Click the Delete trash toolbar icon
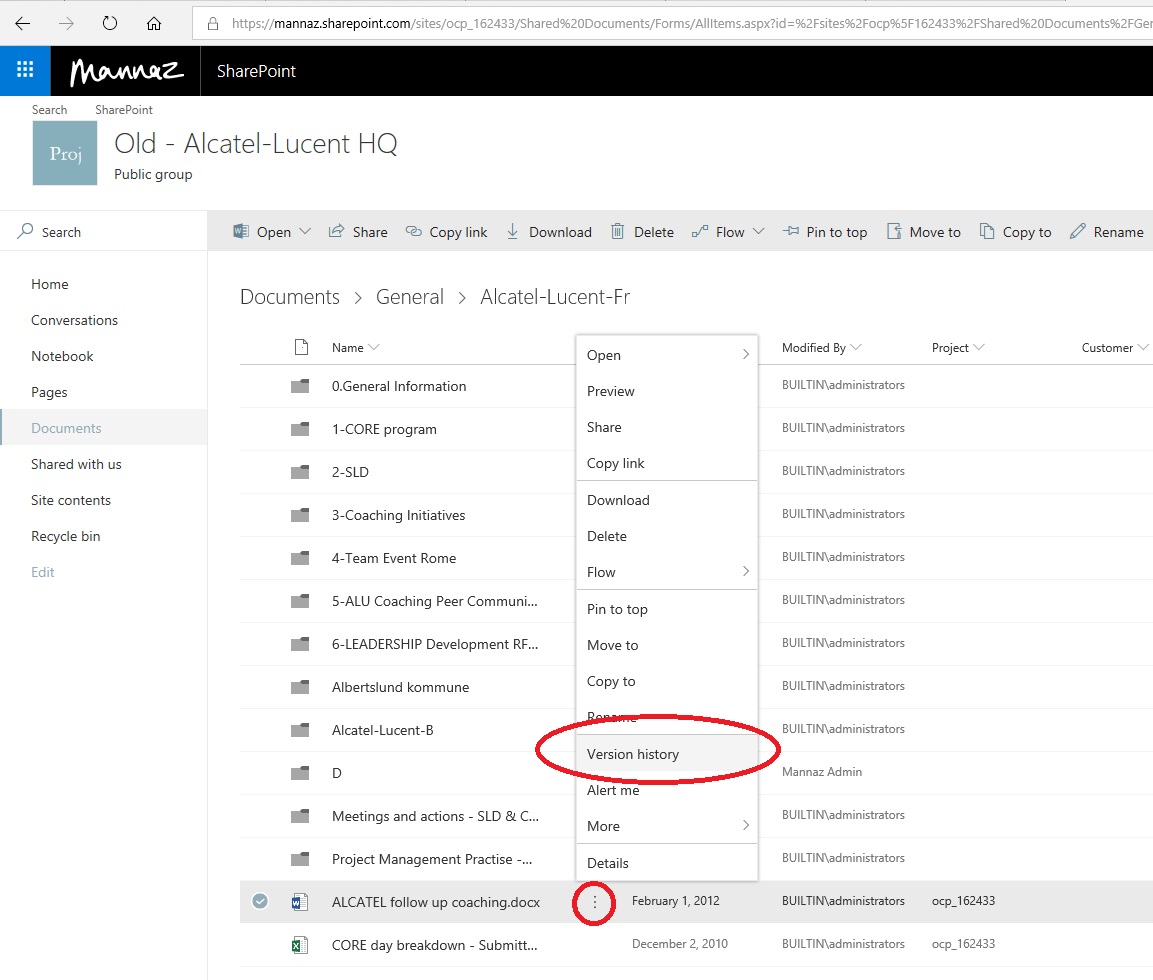The height and width of the screenshot is (980, 1153). pos(618,232)
